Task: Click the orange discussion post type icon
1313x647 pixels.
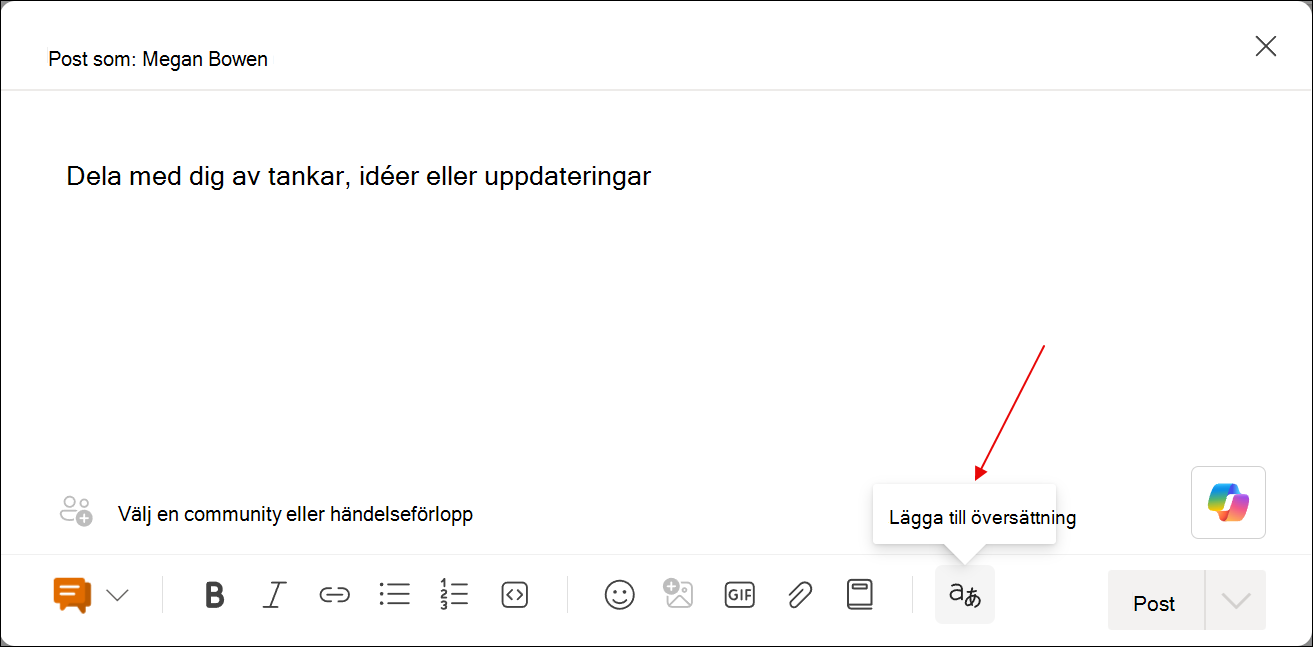Action: pyautogui.click(x=73, y=595)
